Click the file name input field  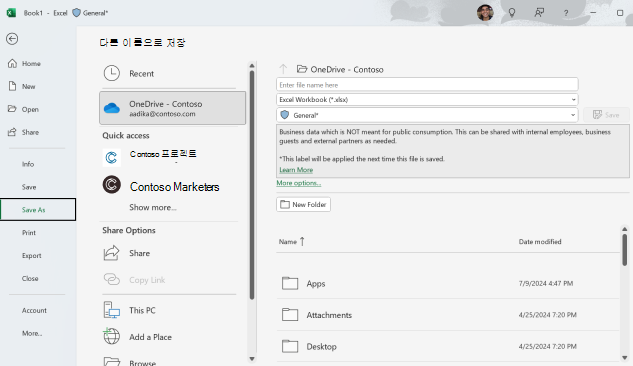(427, 85)
